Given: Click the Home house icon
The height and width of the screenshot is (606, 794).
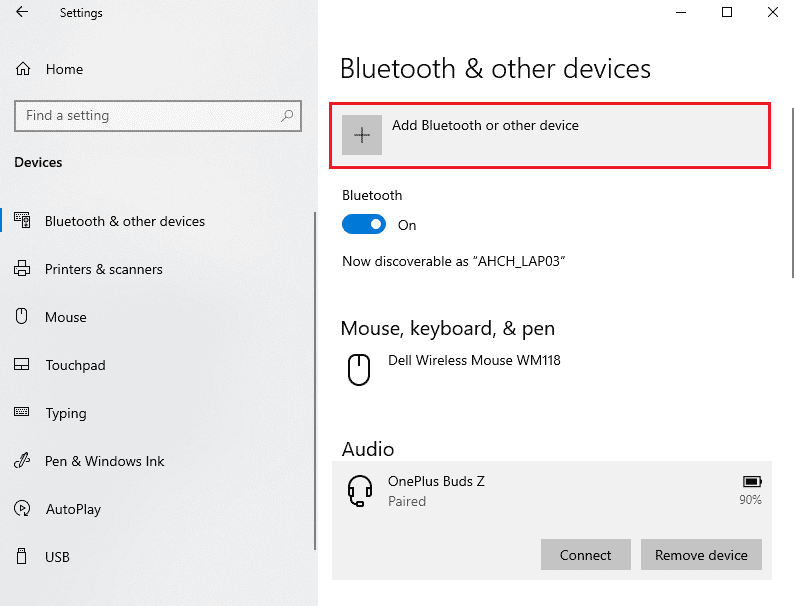Looking at the screenshot, I should coord(23,68).
